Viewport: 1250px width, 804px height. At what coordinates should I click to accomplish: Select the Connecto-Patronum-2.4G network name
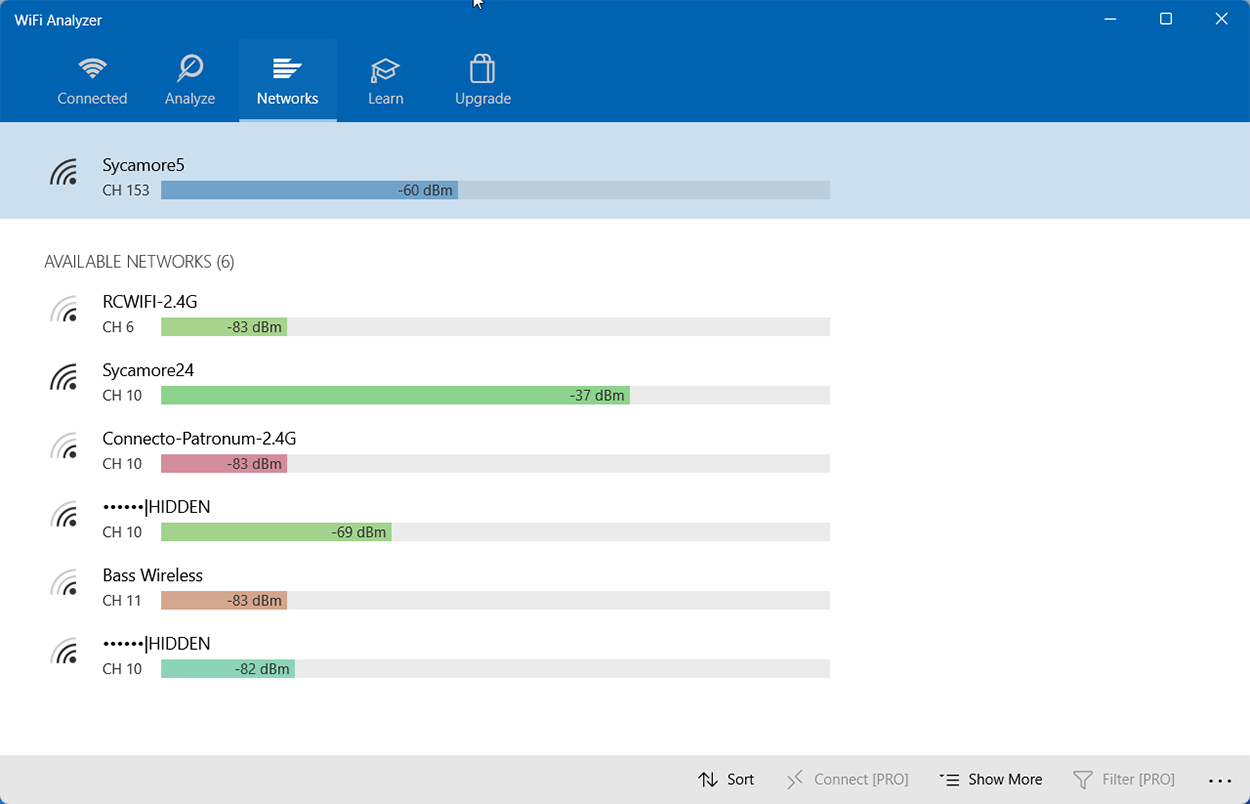click(199, 438)
